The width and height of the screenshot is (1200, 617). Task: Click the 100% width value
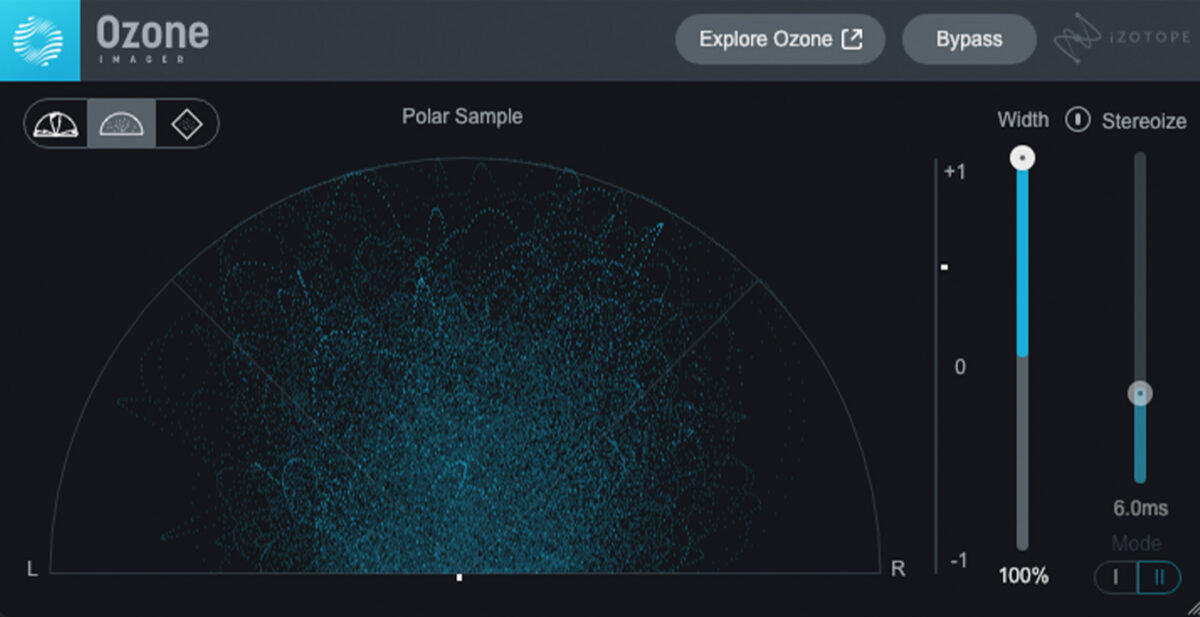pos(1023,576)
